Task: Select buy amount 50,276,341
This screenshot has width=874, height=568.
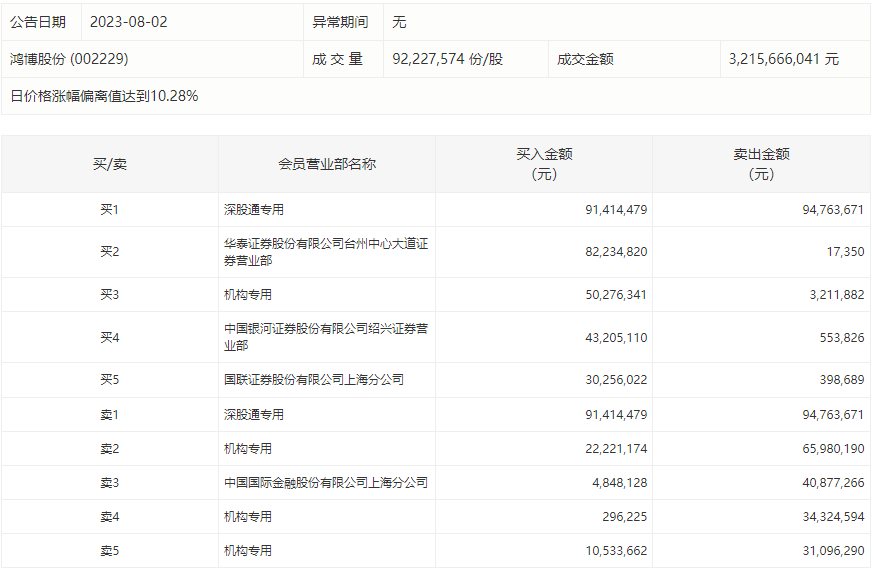Action: point(616,294)
